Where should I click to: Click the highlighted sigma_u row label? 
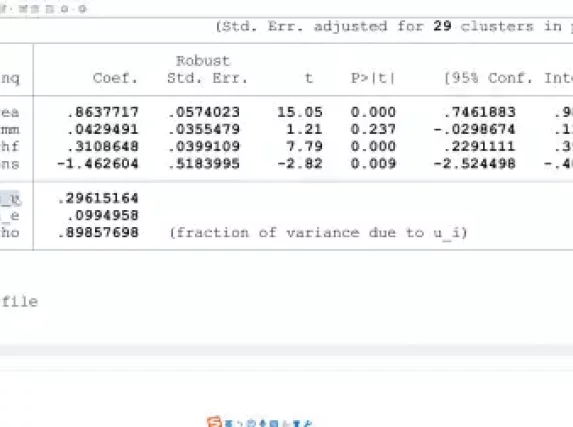coord(10,199)
